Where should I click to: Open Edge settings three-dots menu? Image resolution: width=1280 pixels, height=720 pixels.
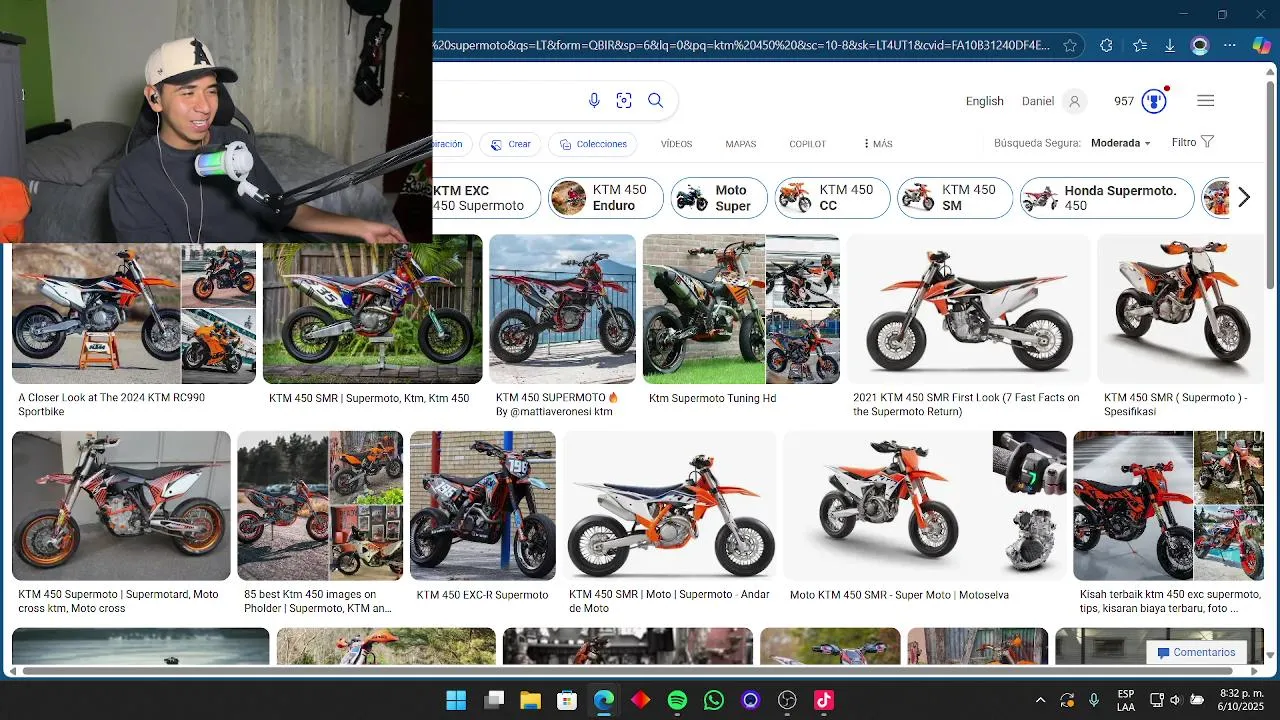click(1230, 45)
